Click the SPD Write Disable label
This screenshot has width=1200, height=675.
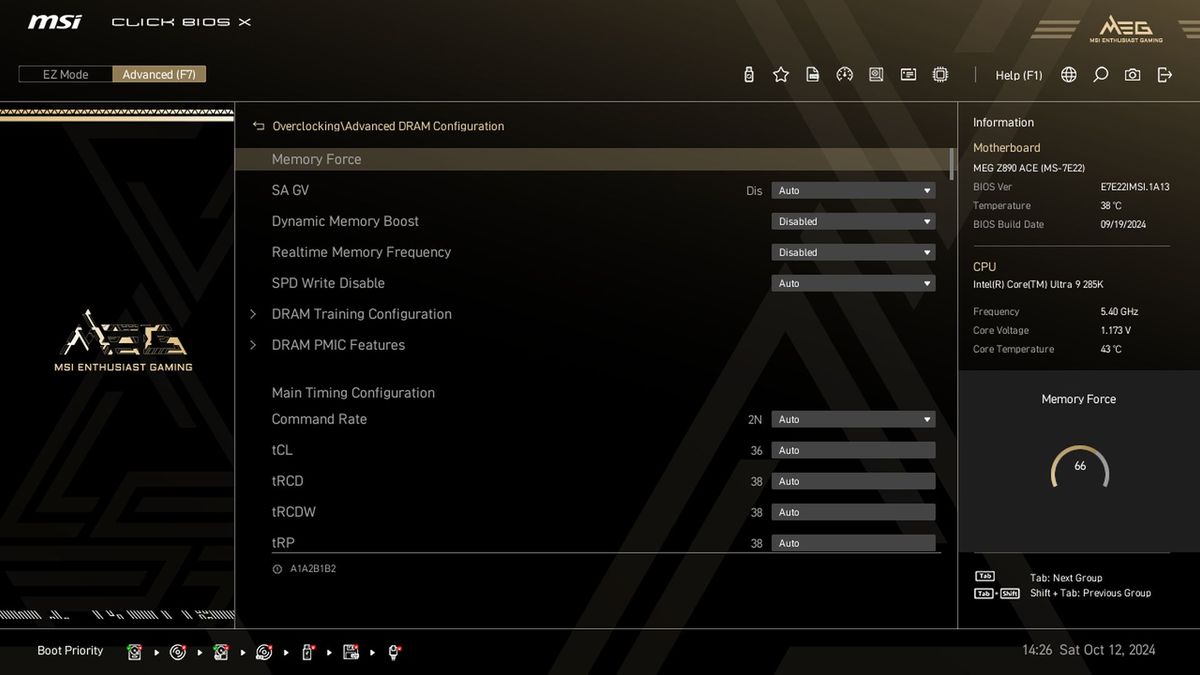pos(328,283)
